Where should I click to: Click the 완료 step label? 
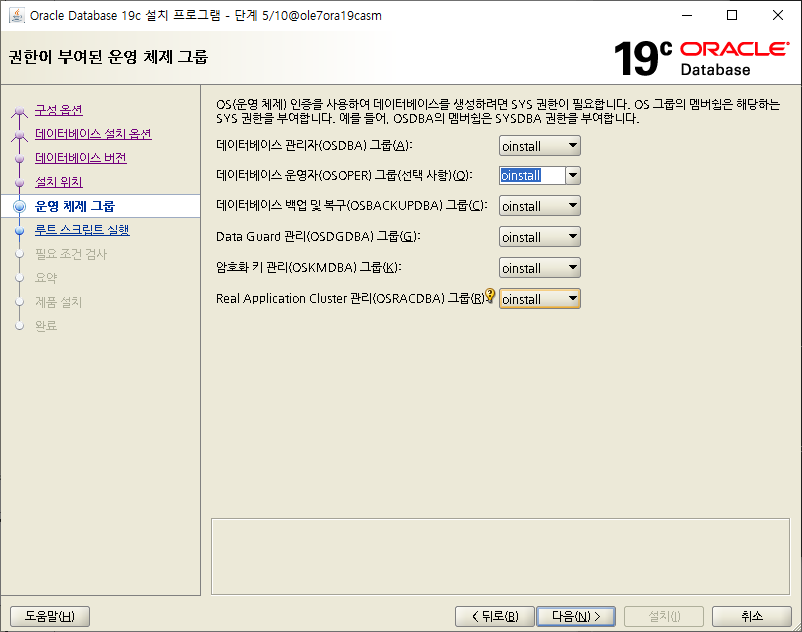(46, 326)
